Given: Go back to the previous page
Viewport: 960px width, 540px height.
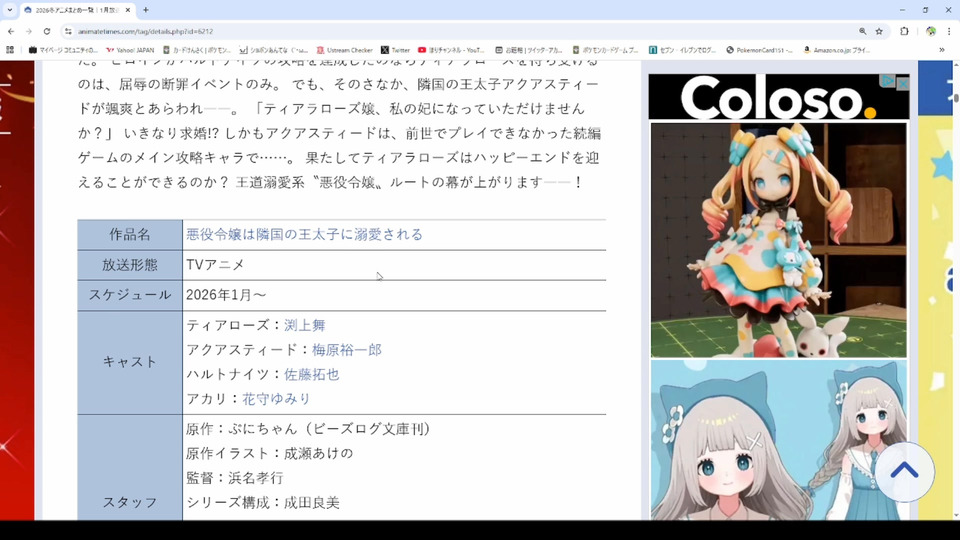Looking at the screenshot, I should 11,31.
